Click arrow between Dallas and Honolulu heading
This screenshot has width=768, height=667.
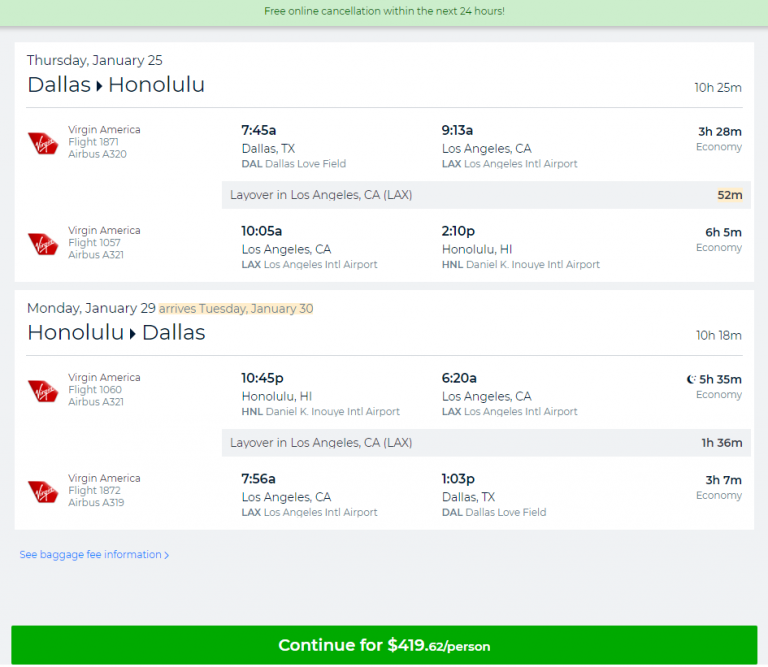(99, 87)
